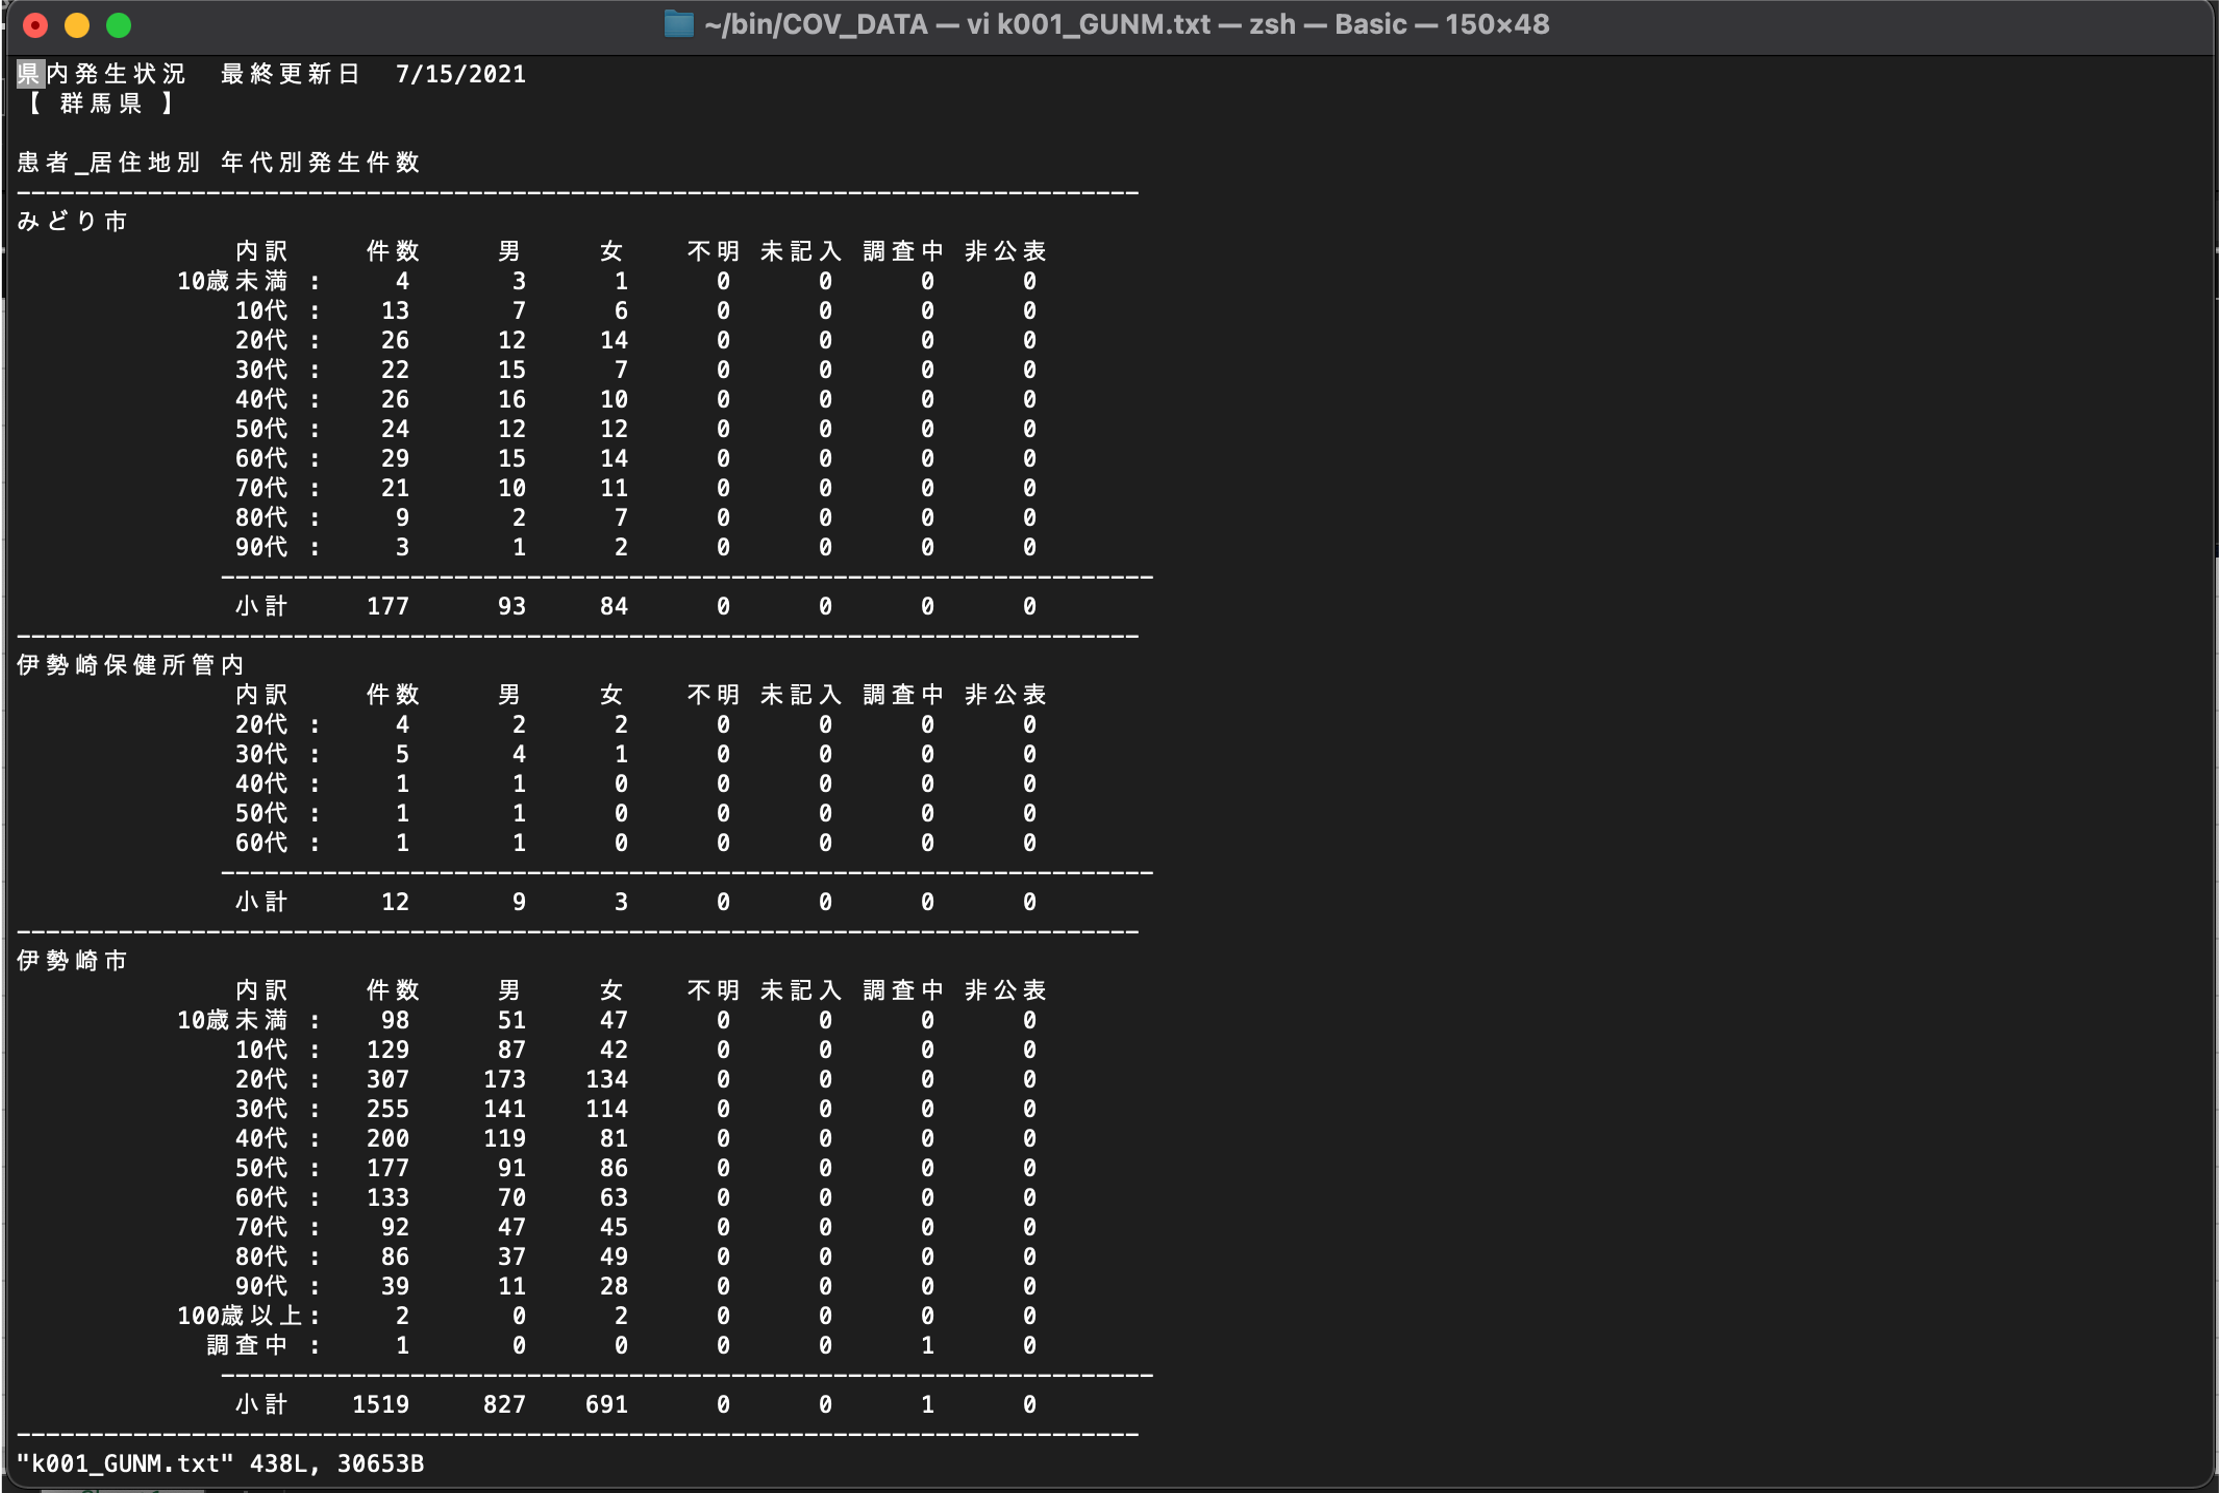
Task: Click the 男 subtotal 93 in みどり市
Action: [x=512, y=606]
